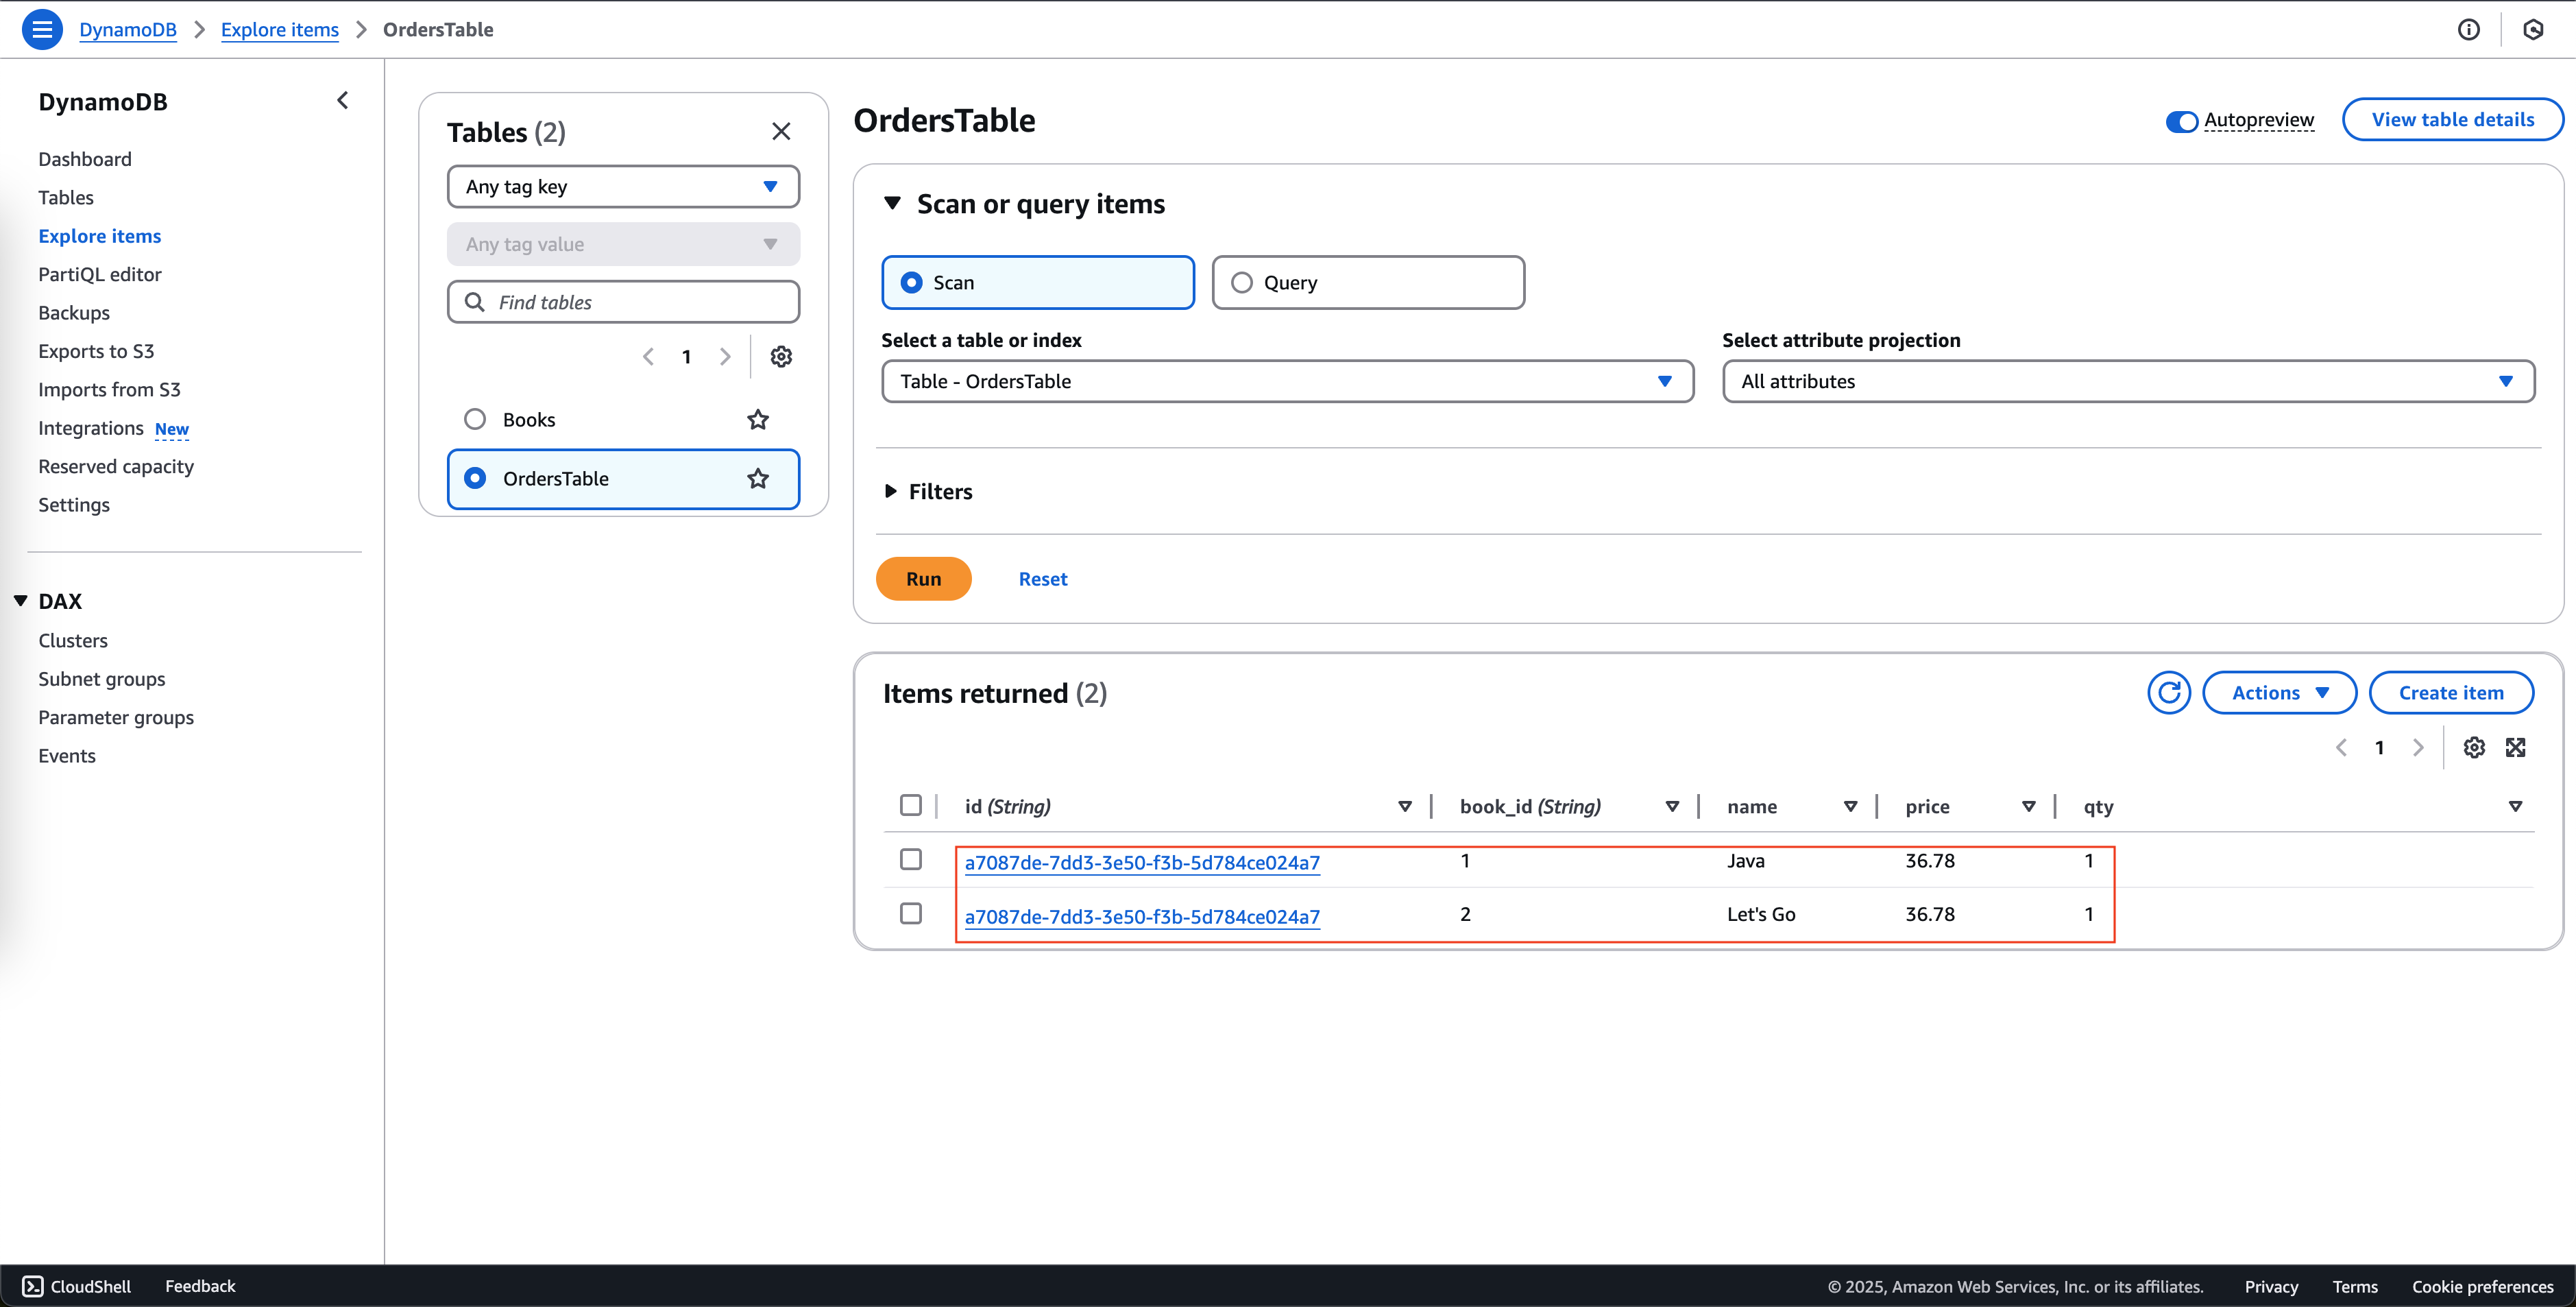Open Exports to S3 navigation item
This screenshot has height=1307, width=2576.
click(x=96, y=351)
